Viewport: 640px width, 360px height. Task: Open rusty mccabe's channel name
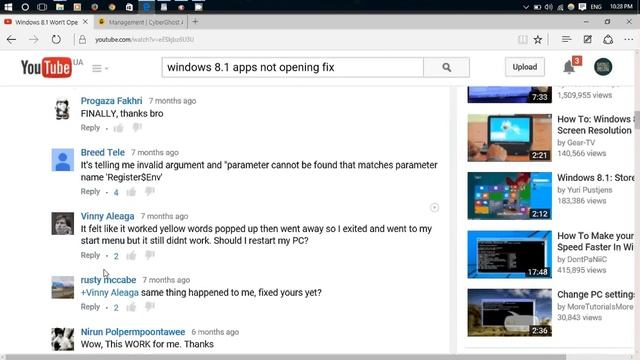click(x=108, y=280)
